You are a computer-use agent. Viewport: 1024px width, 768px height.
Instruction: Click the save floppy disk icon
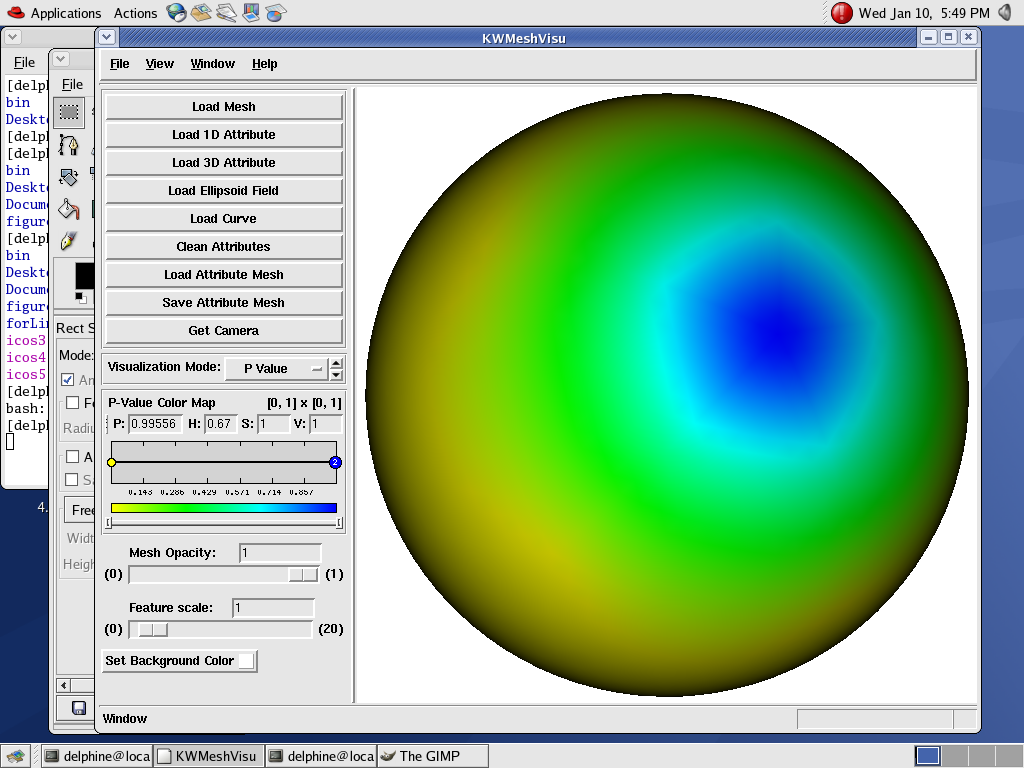[78, 708]
